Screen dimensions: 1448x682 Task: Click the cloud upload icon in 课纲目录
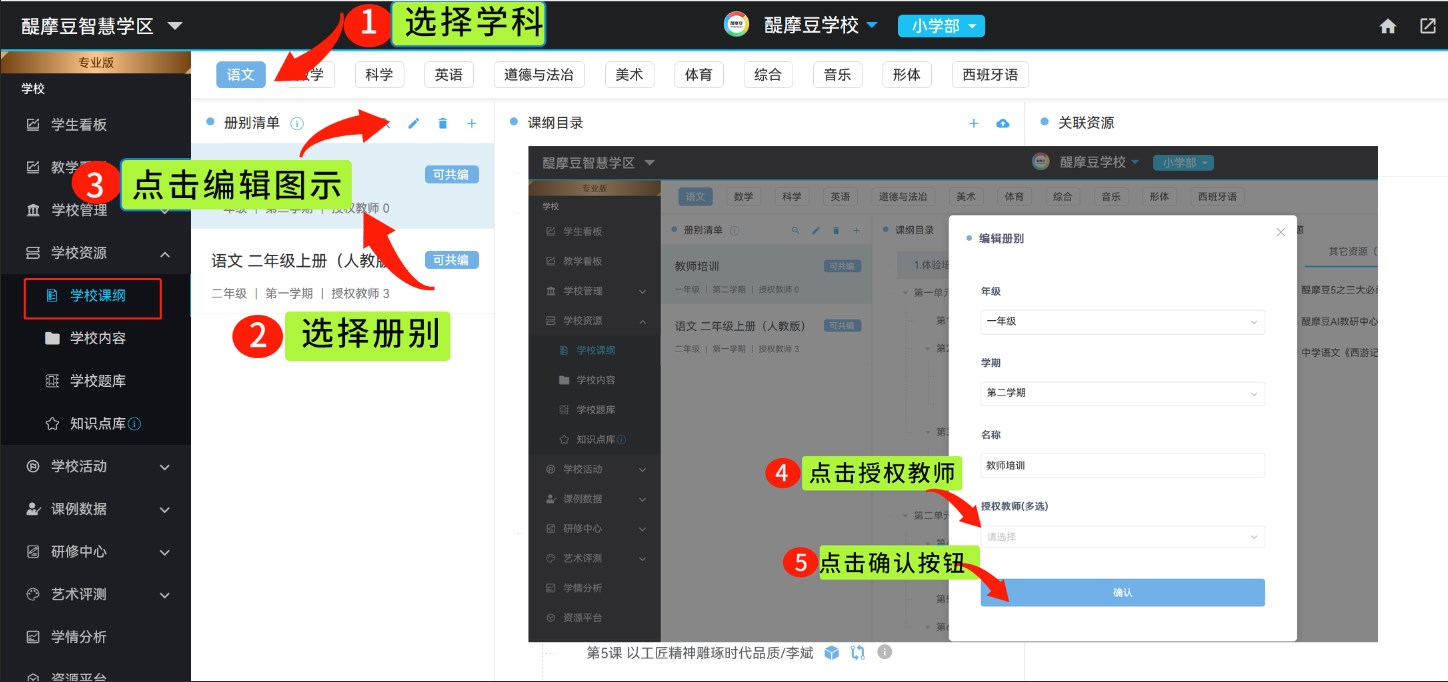click(1003, 123)
